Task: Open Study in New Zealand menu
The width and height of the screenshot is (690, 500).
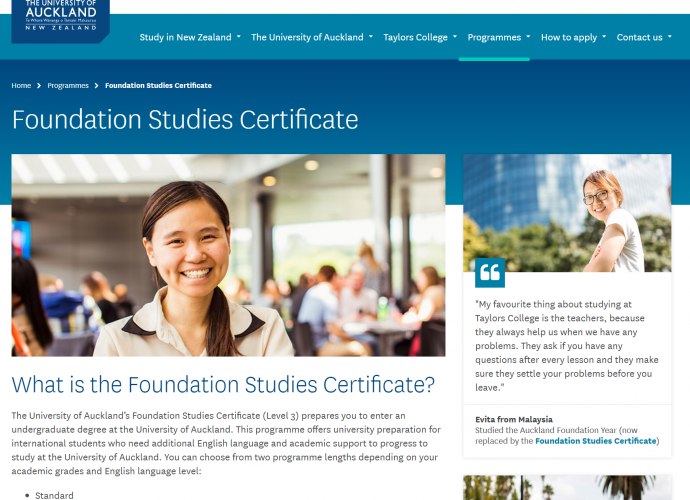Action: pyautogui.click(x=185, y=37)
